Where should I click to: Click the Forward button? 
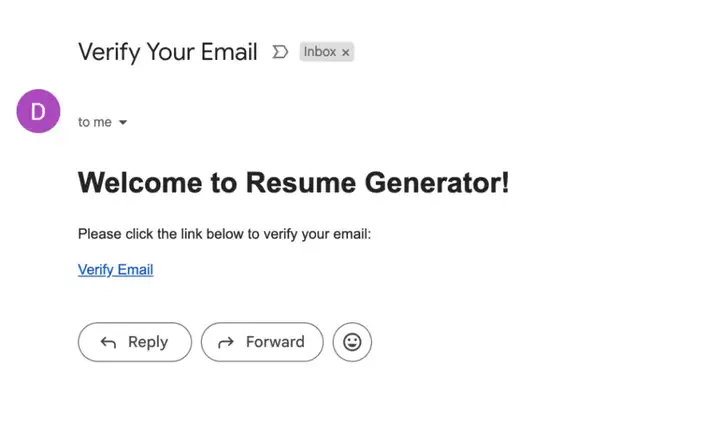click(262, 342)
